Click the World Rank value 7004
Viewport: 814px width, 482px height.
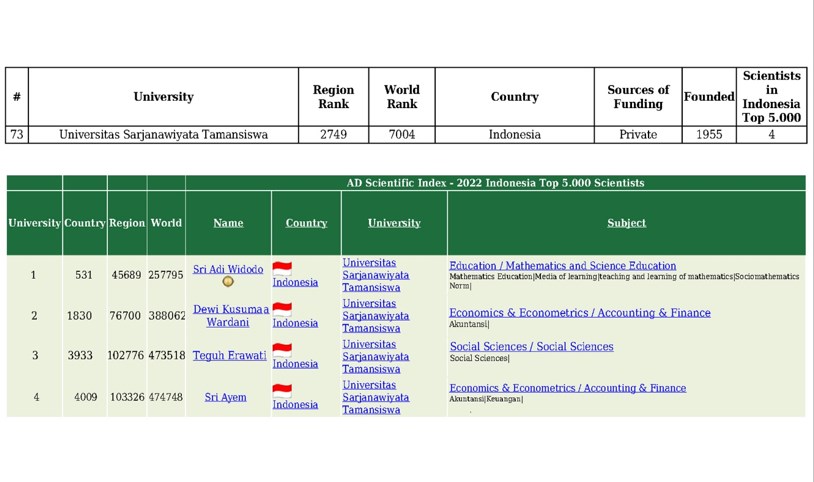[x=402, y=135]
